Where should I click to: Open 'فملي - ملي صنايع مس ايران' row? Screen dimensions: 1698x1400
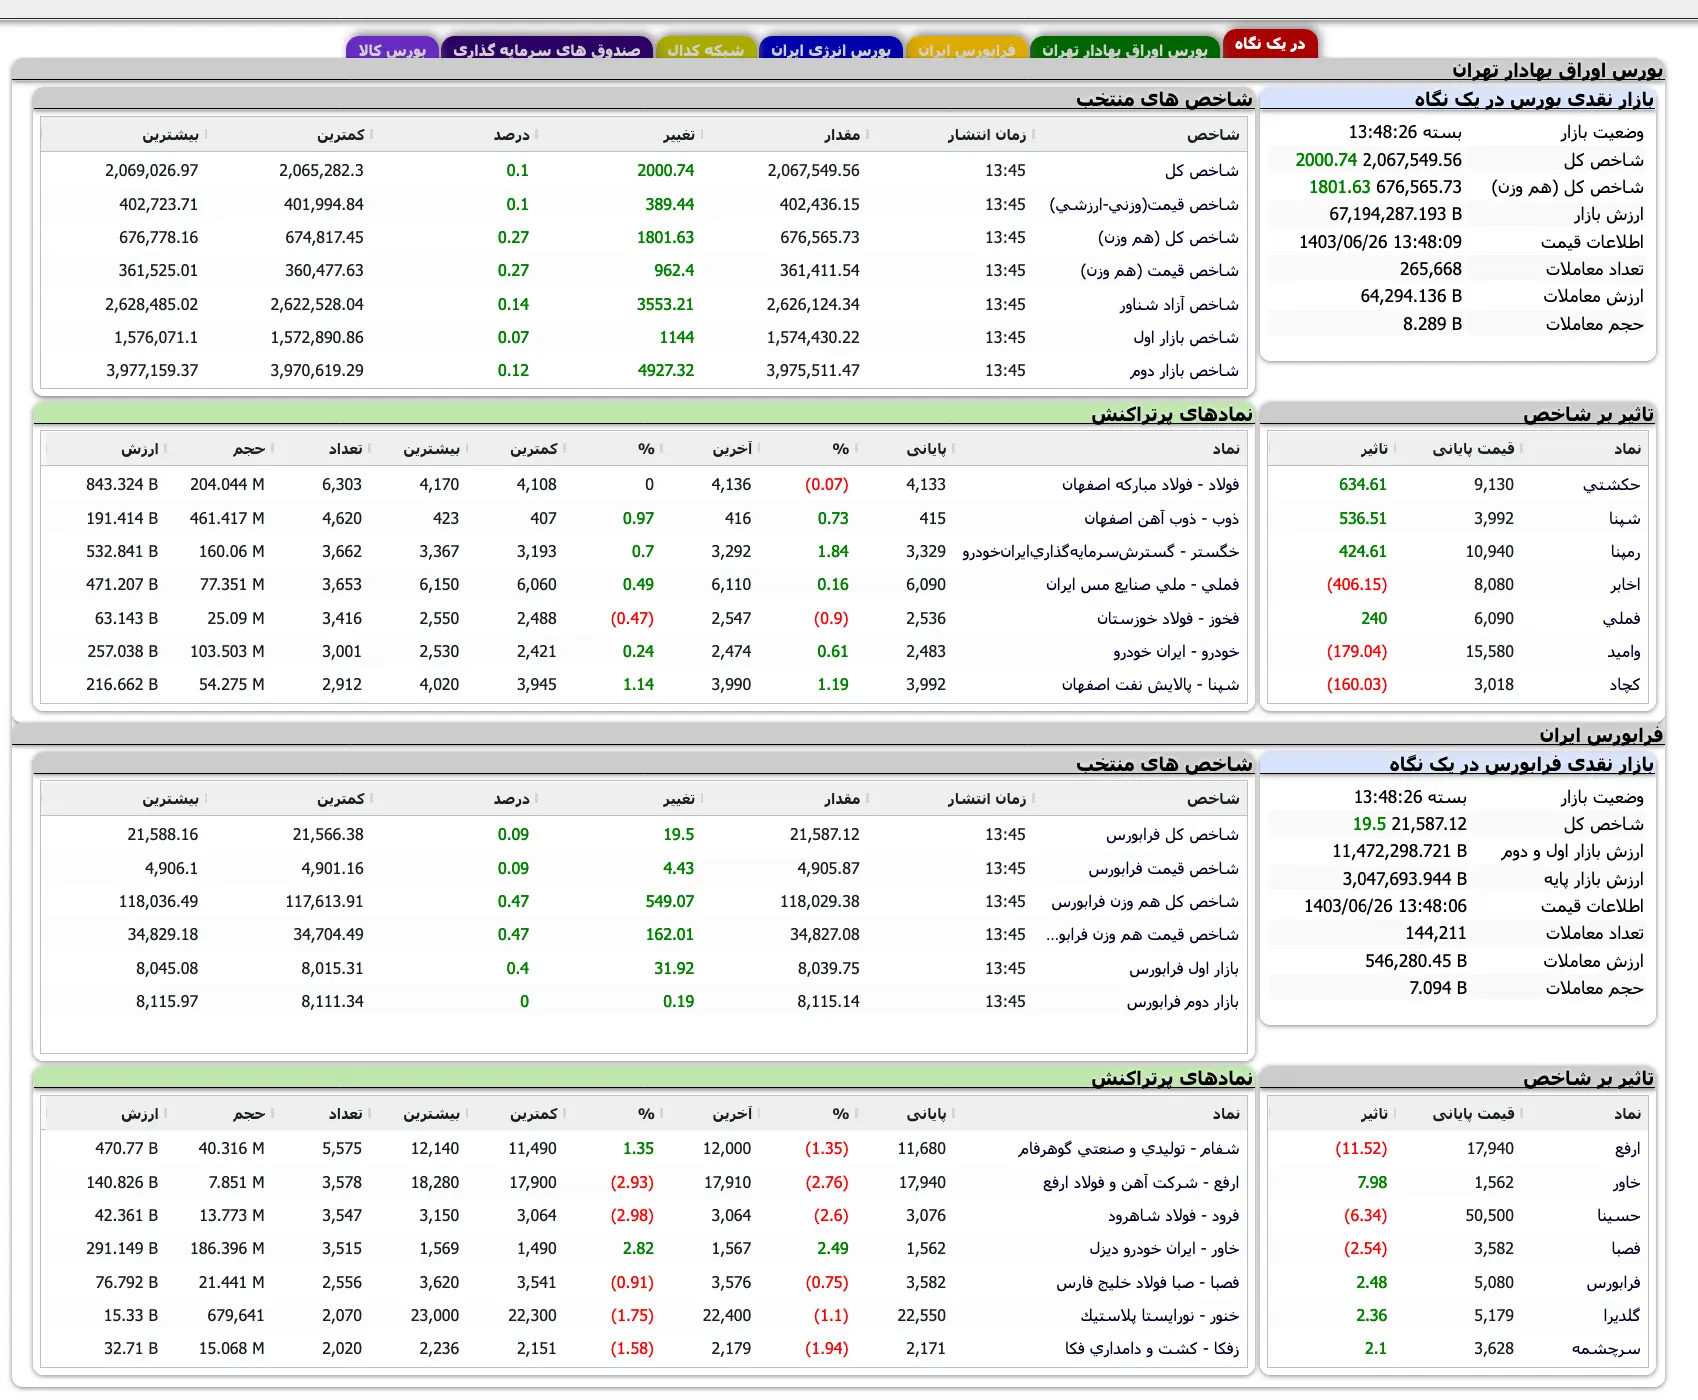coord(1142,585)
